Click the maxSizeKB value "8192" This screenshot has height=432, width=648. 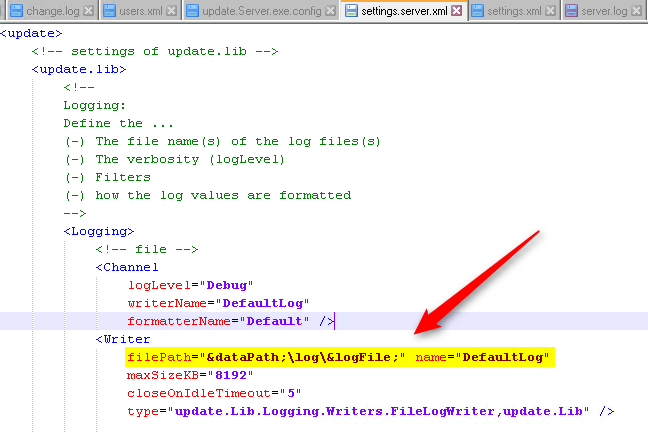[230, 375]
